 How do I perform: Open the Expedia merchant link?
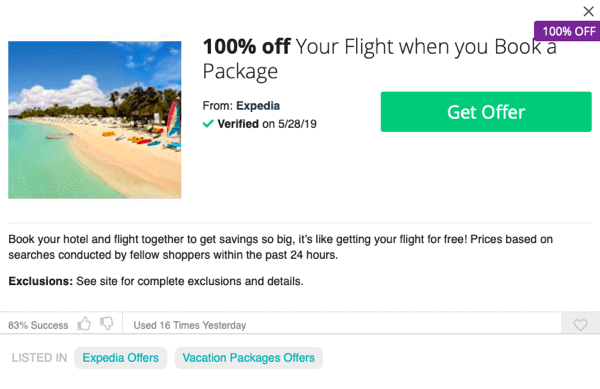[x=258, y=106]
